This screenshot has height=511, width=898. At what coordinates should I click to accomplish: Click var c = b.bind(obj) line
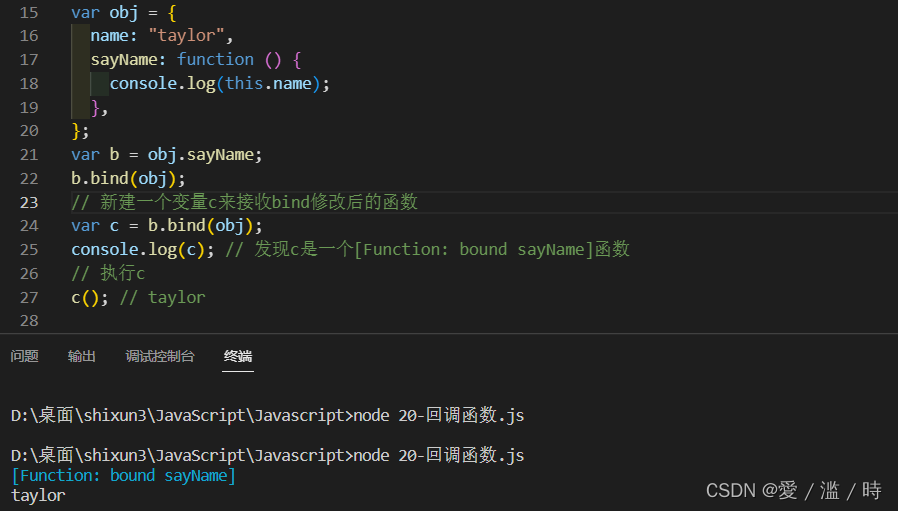click(x=167, y=226)
